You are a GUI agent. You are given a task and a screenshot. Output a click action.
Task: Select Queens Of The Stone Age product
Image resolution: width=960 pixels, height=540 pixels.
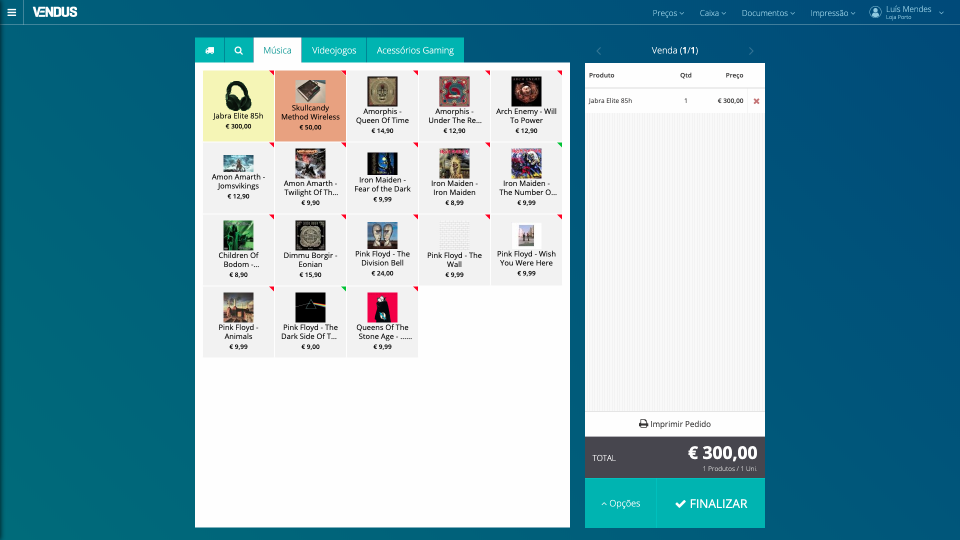pyautogui.click(x=382, y=322)
